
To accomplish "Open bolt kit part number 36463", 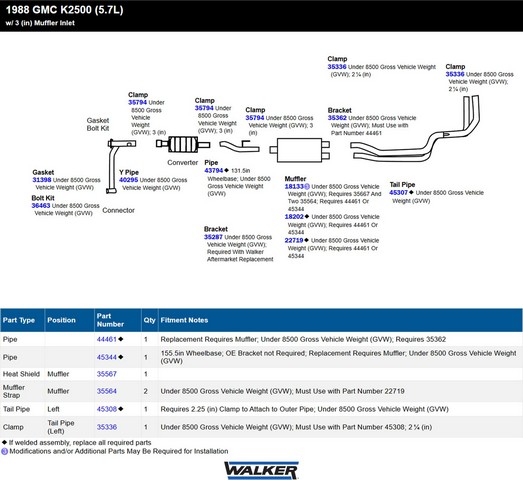I will pyautogui.click(x=41, y=205).
